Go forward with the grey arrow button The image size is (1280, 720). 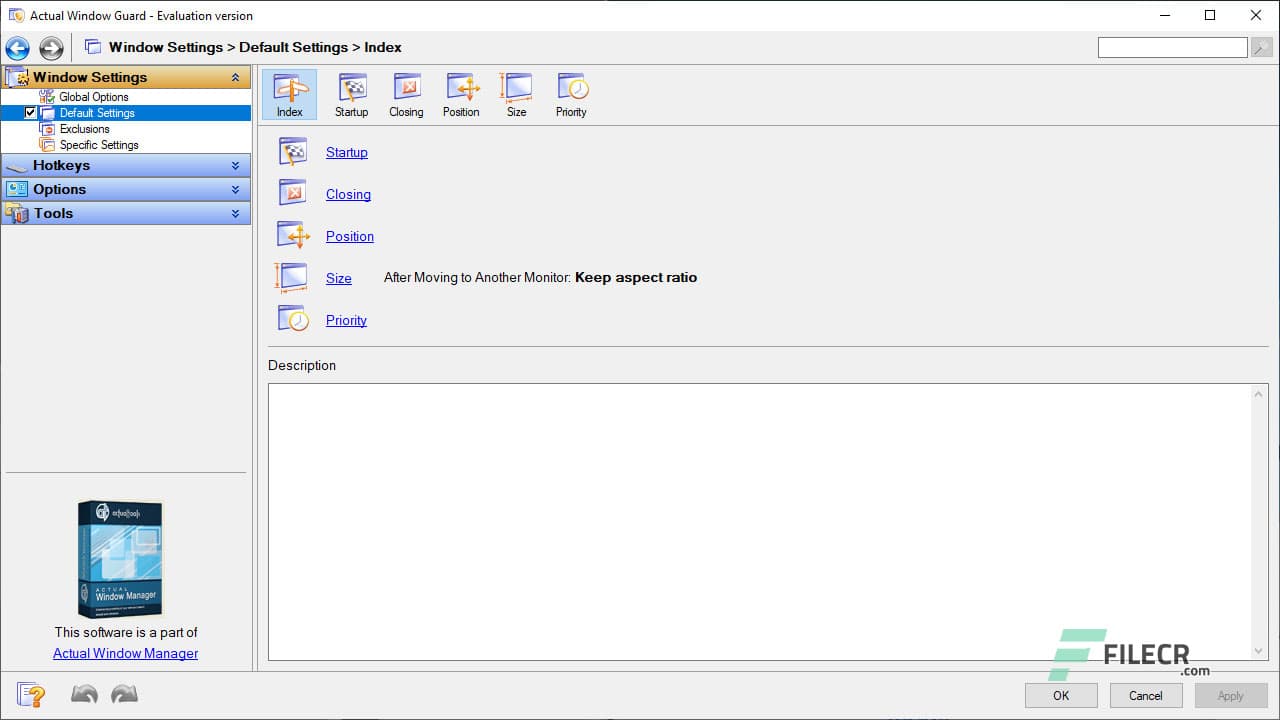coord(51,47)
